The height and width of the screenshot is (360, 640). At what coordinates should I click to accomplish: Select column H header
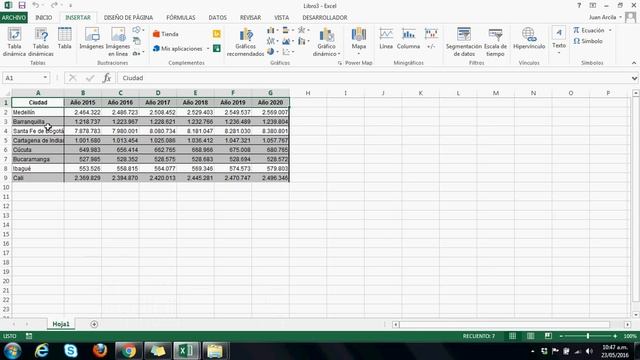click(x=308, y=93)
